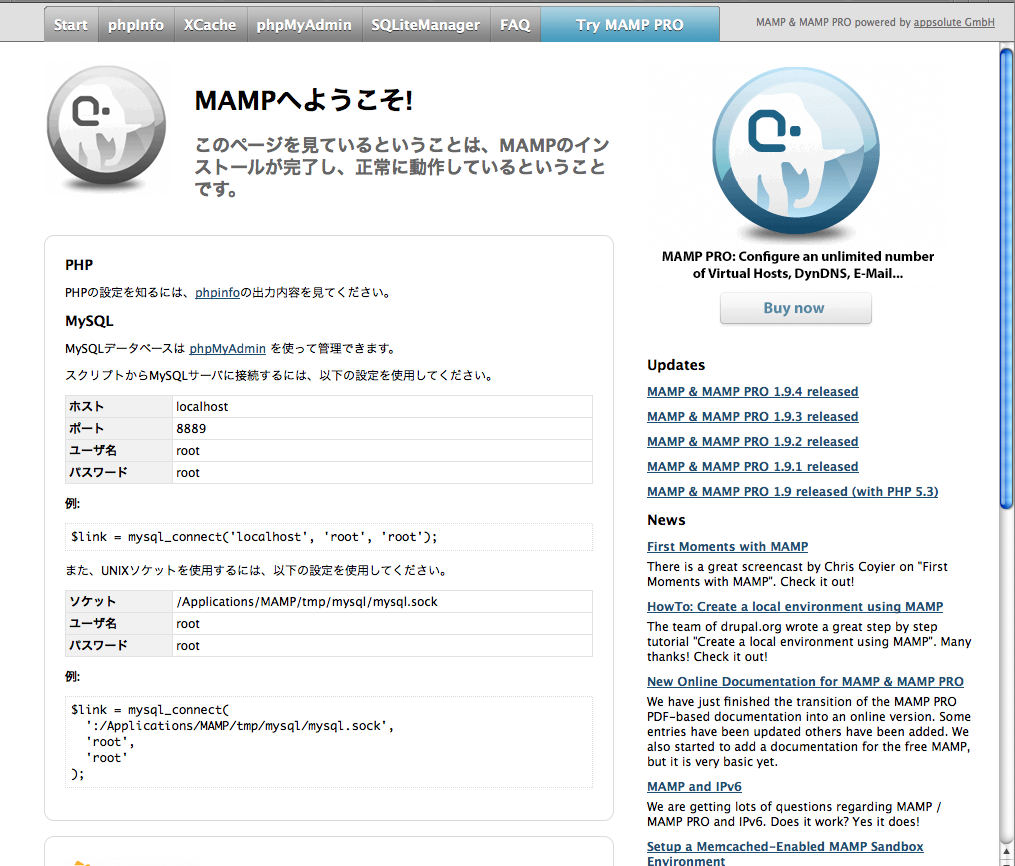Read the First Moments with MAMP article

728,547
